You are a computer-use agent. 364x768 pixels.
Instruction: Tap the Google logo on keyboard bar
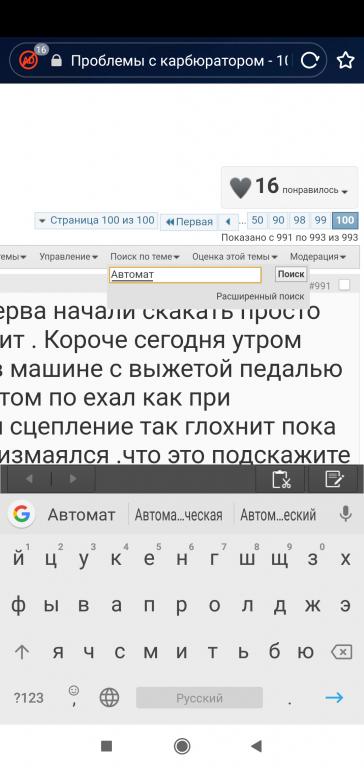click(x=21, y=514)
